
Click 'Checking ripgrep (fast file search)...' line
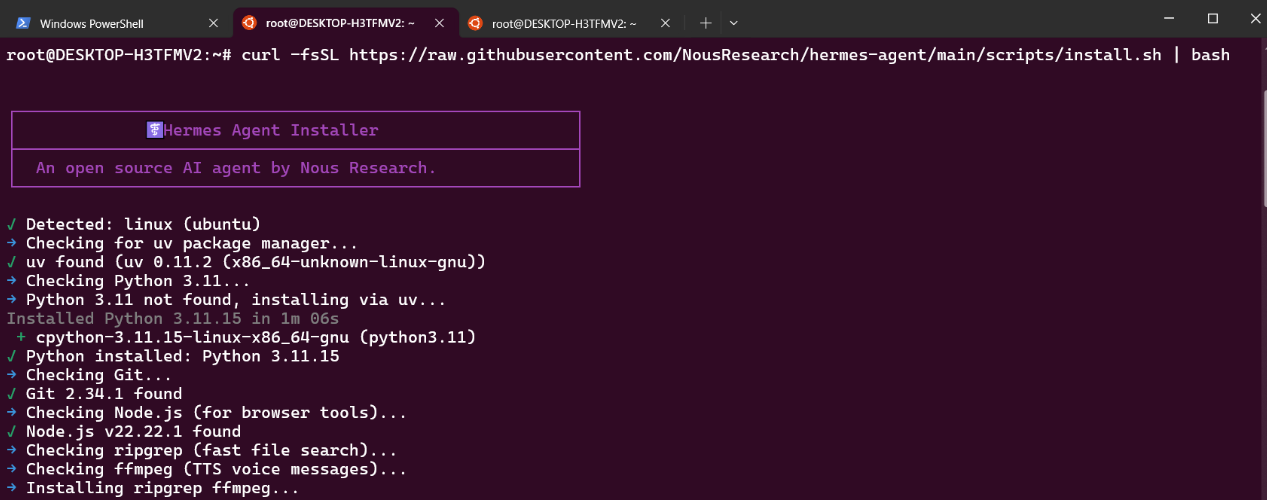point(201,450)
